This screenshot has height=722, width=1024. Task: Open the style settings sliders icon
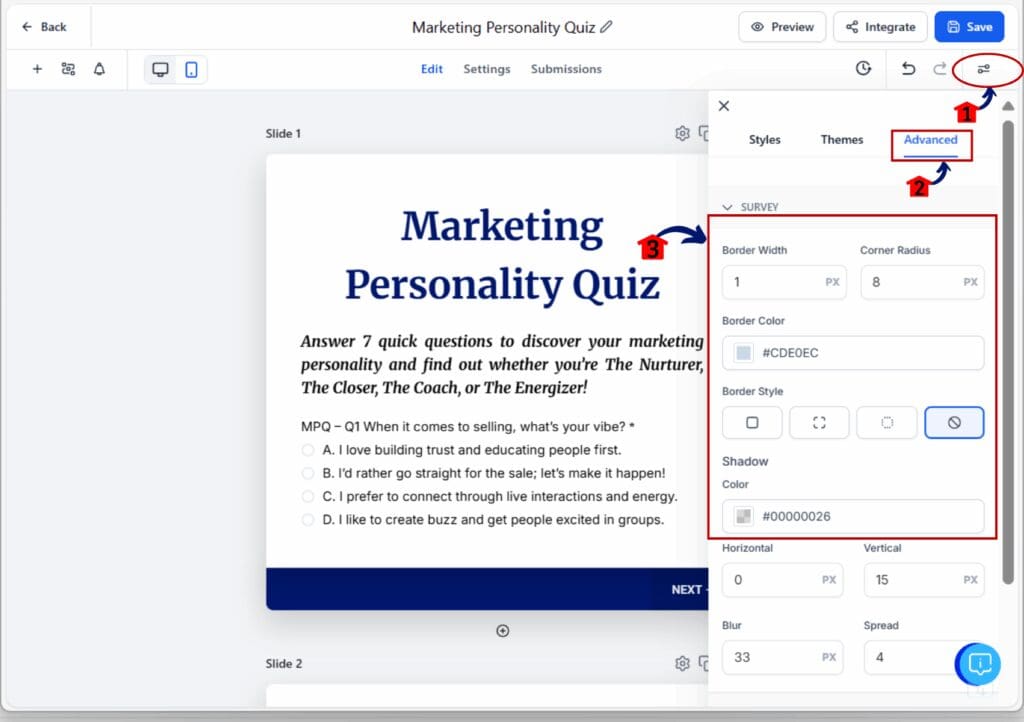(985, 69)
